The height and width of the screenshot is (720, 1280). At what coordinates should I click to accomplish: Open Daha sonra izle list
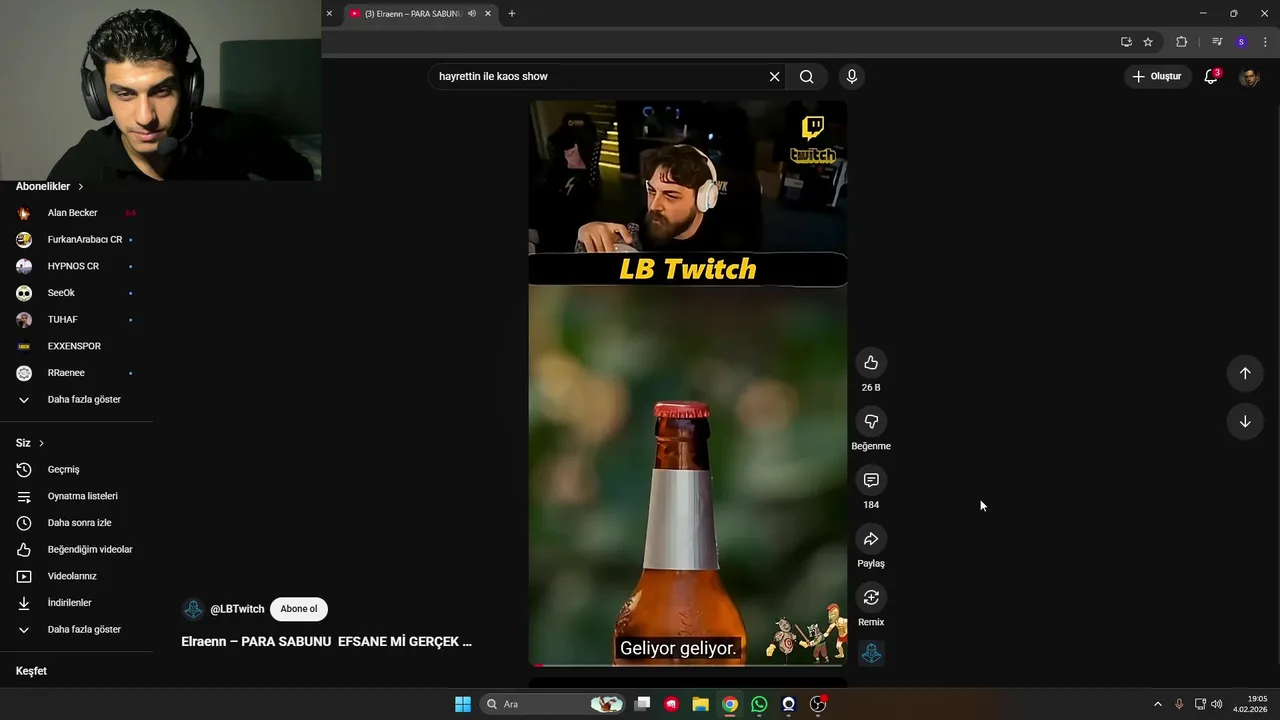coord(78,523)
